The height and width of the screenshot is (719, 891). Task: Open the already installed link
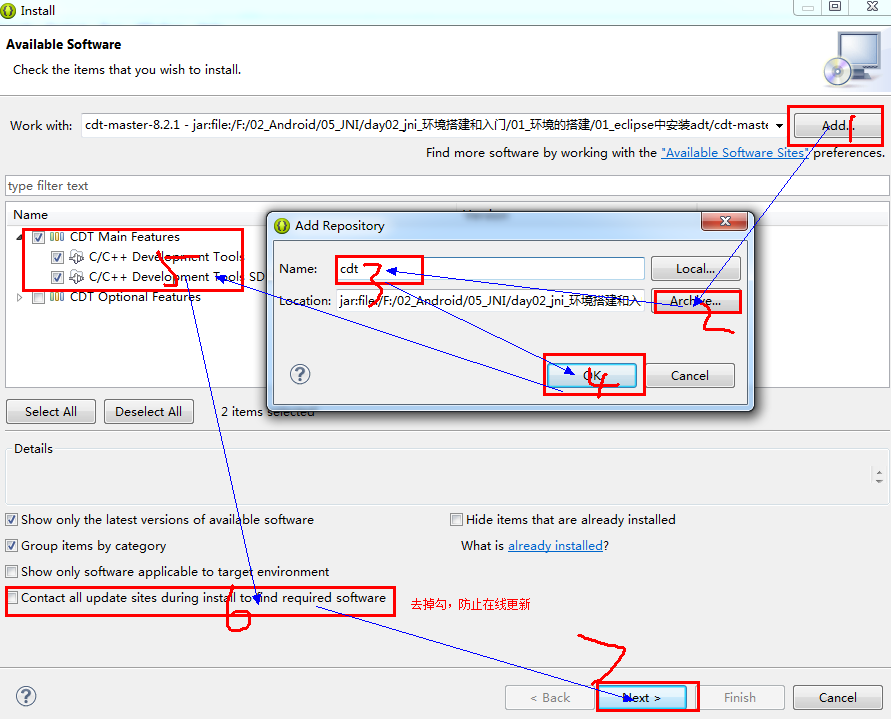pyautogui.click(x=555, y=546)
